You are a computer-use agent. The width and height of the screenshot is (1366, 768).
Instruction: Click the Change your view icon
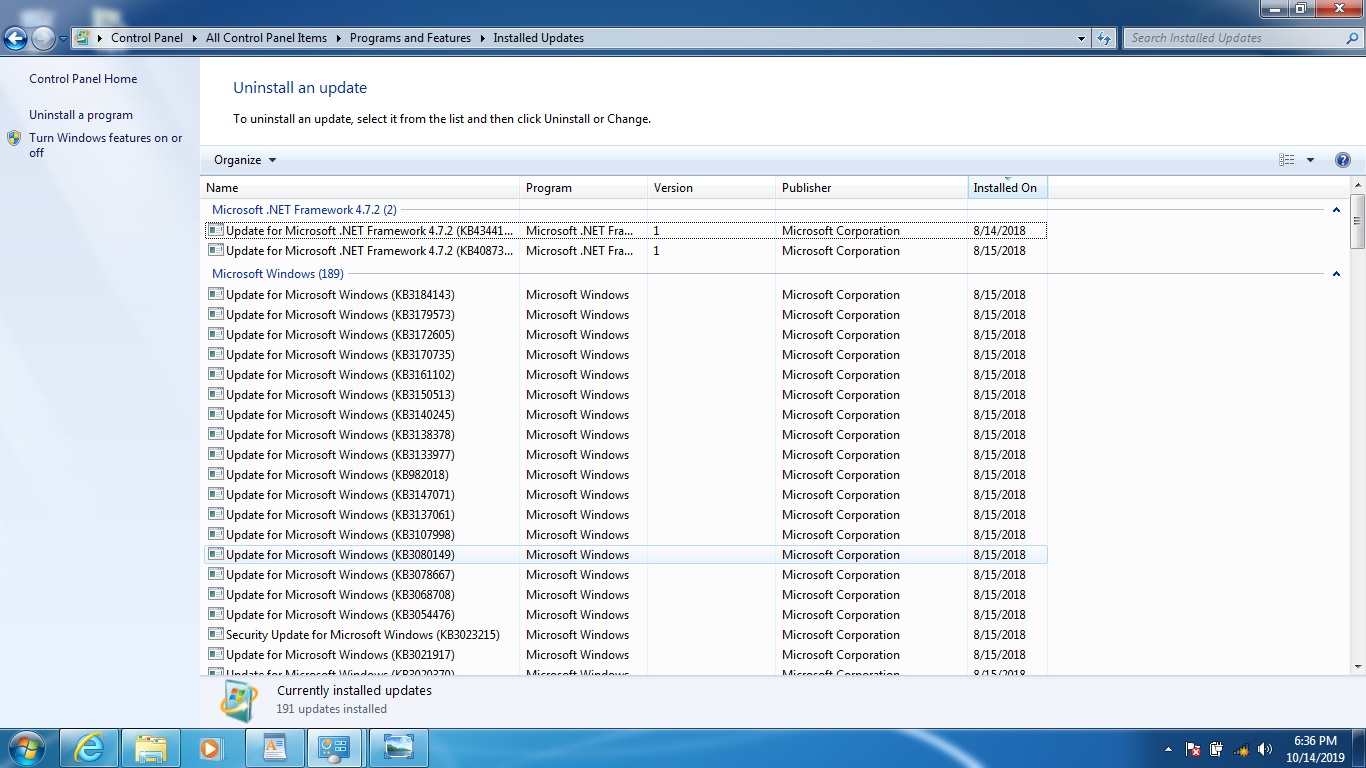pos(1287,160)
